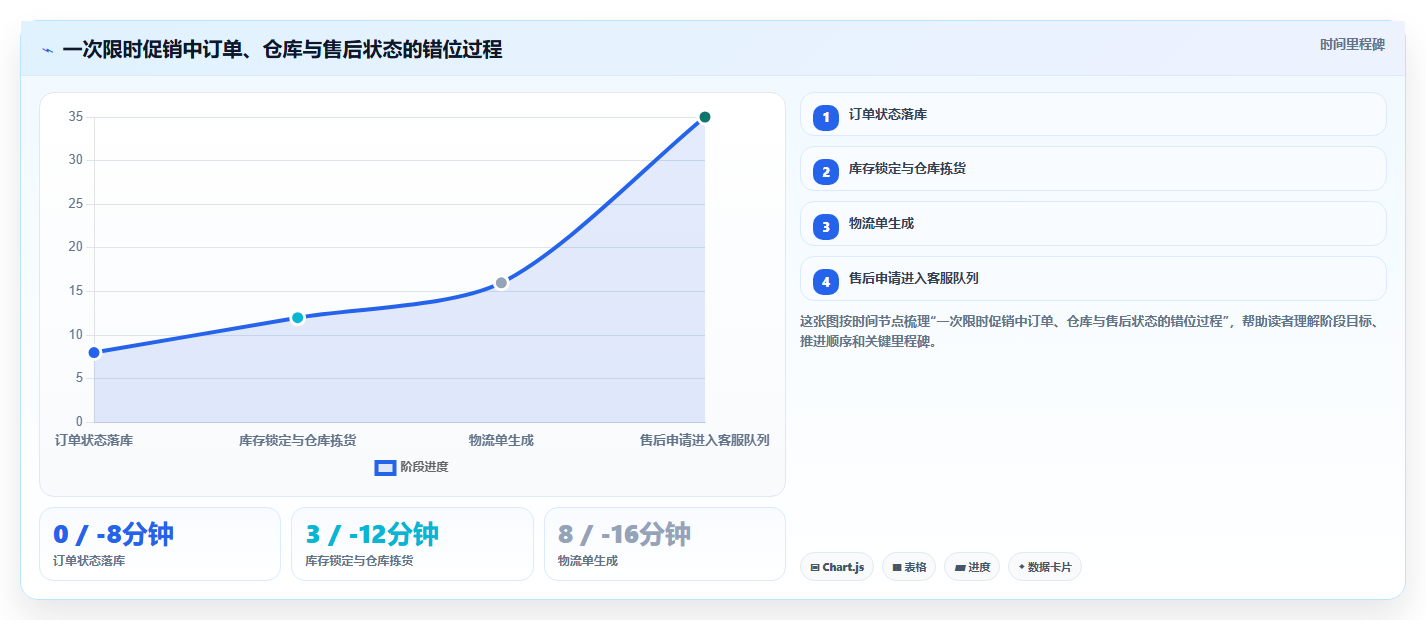Toggle the 阶段进度 legend swatch
Viewport: 1426px width, 620px height.
pos(385,467)
